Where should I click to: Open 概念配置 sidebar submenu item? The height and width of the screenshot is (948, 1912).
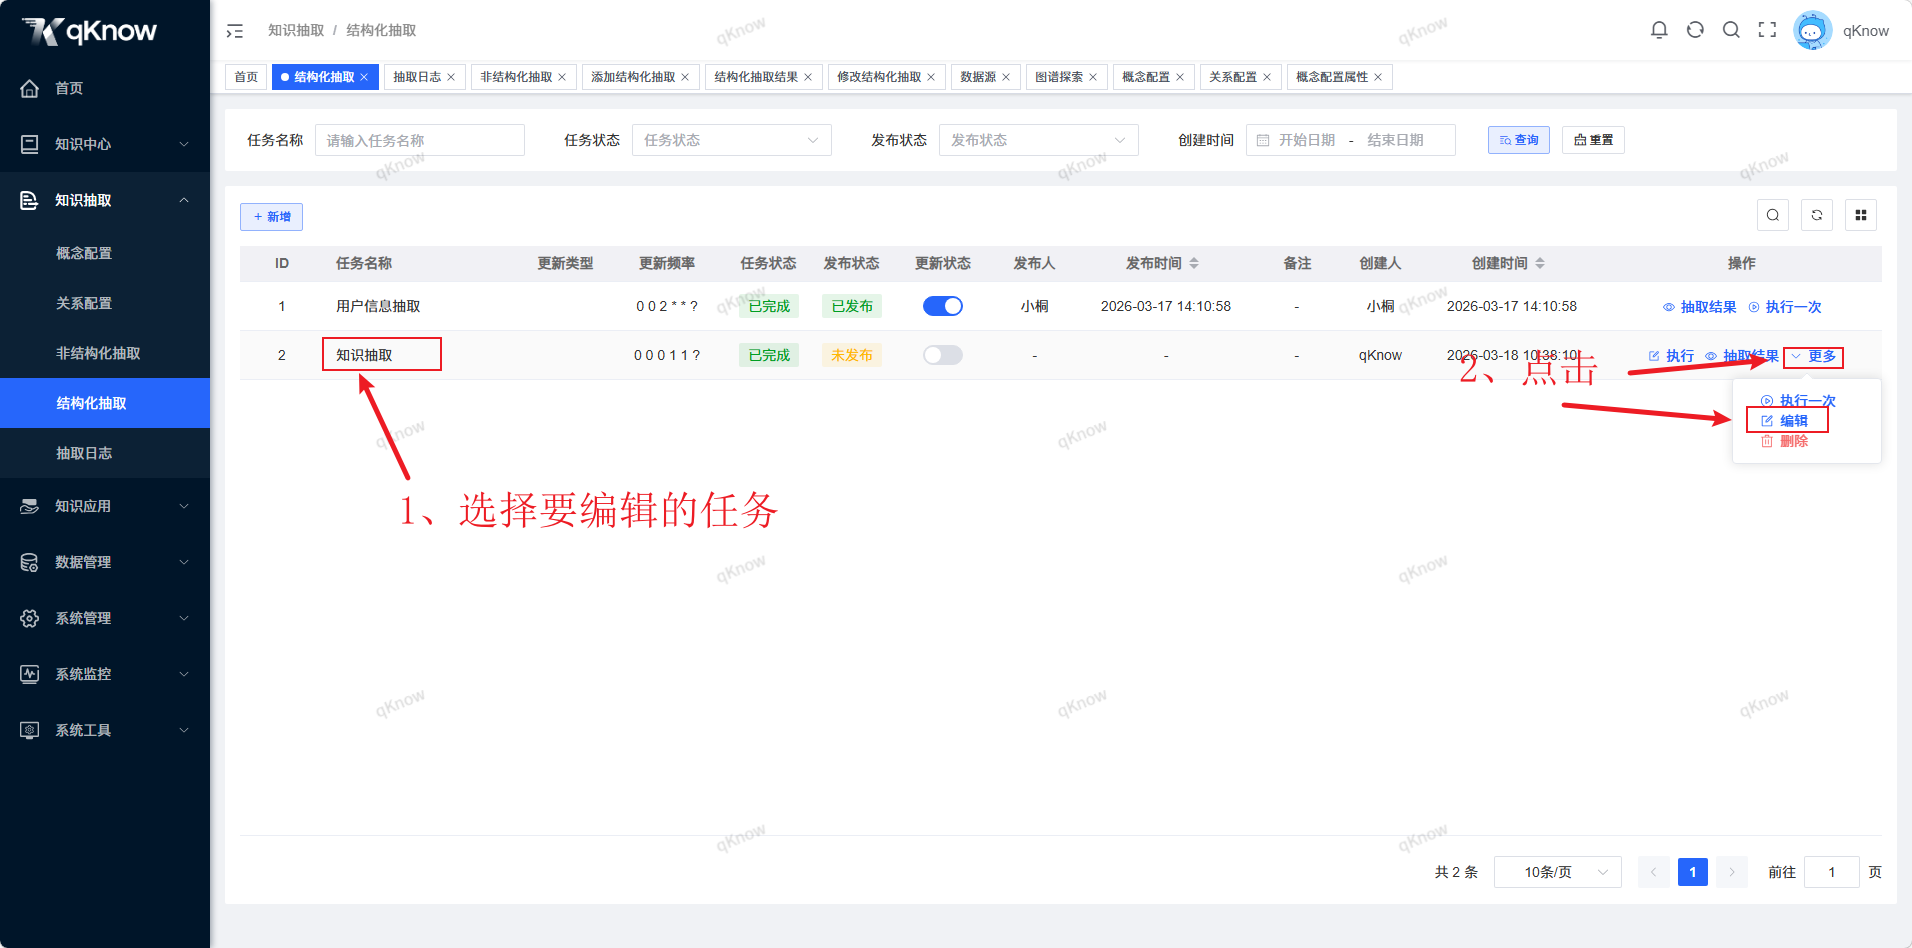pos(105,253)
